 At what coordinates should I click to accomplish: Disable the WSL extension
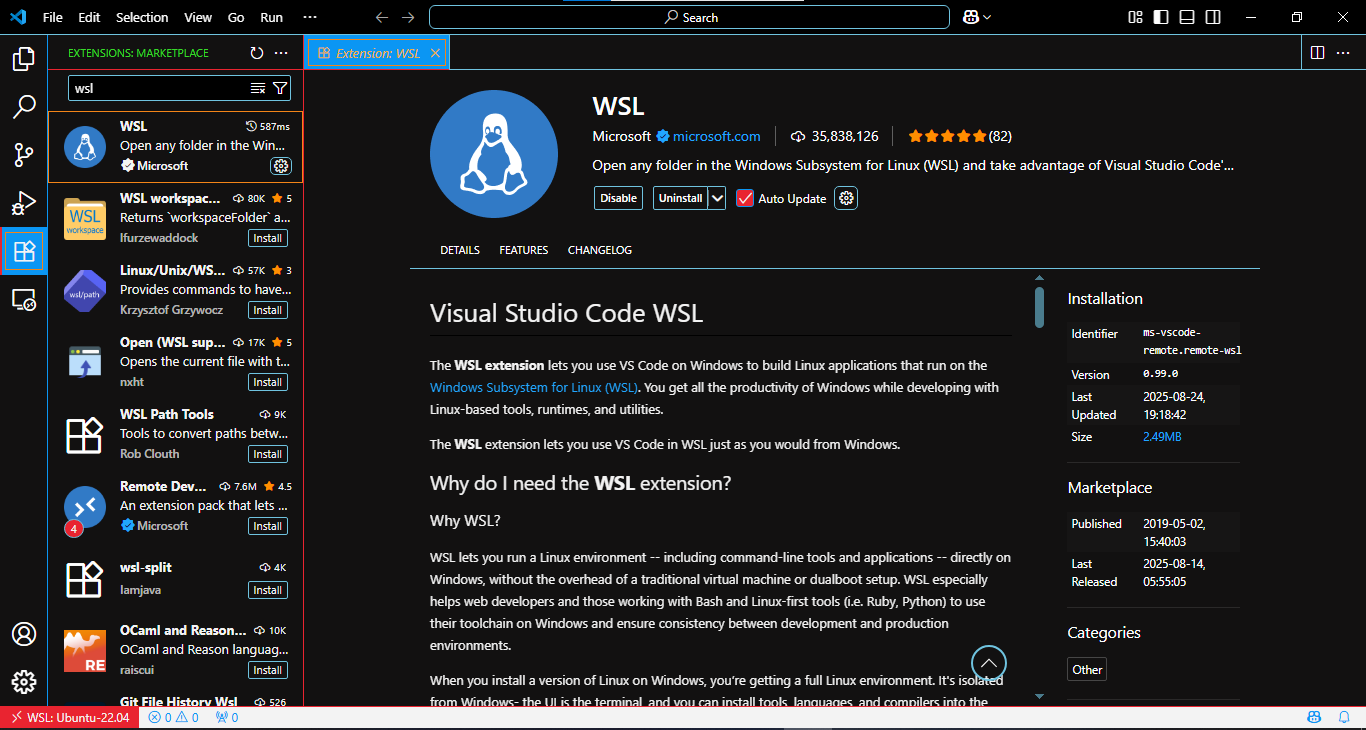click(x=618, y=198)
